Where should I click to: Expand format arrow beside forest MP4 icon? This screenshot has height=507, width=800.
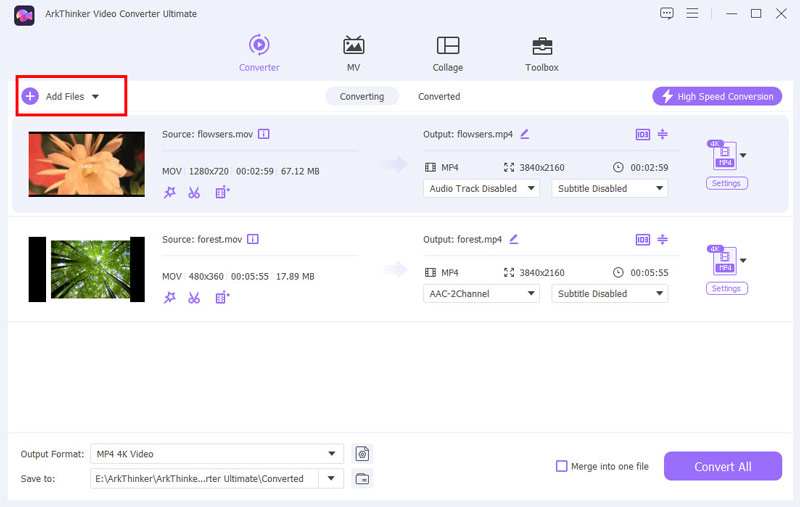pos(743,260)
